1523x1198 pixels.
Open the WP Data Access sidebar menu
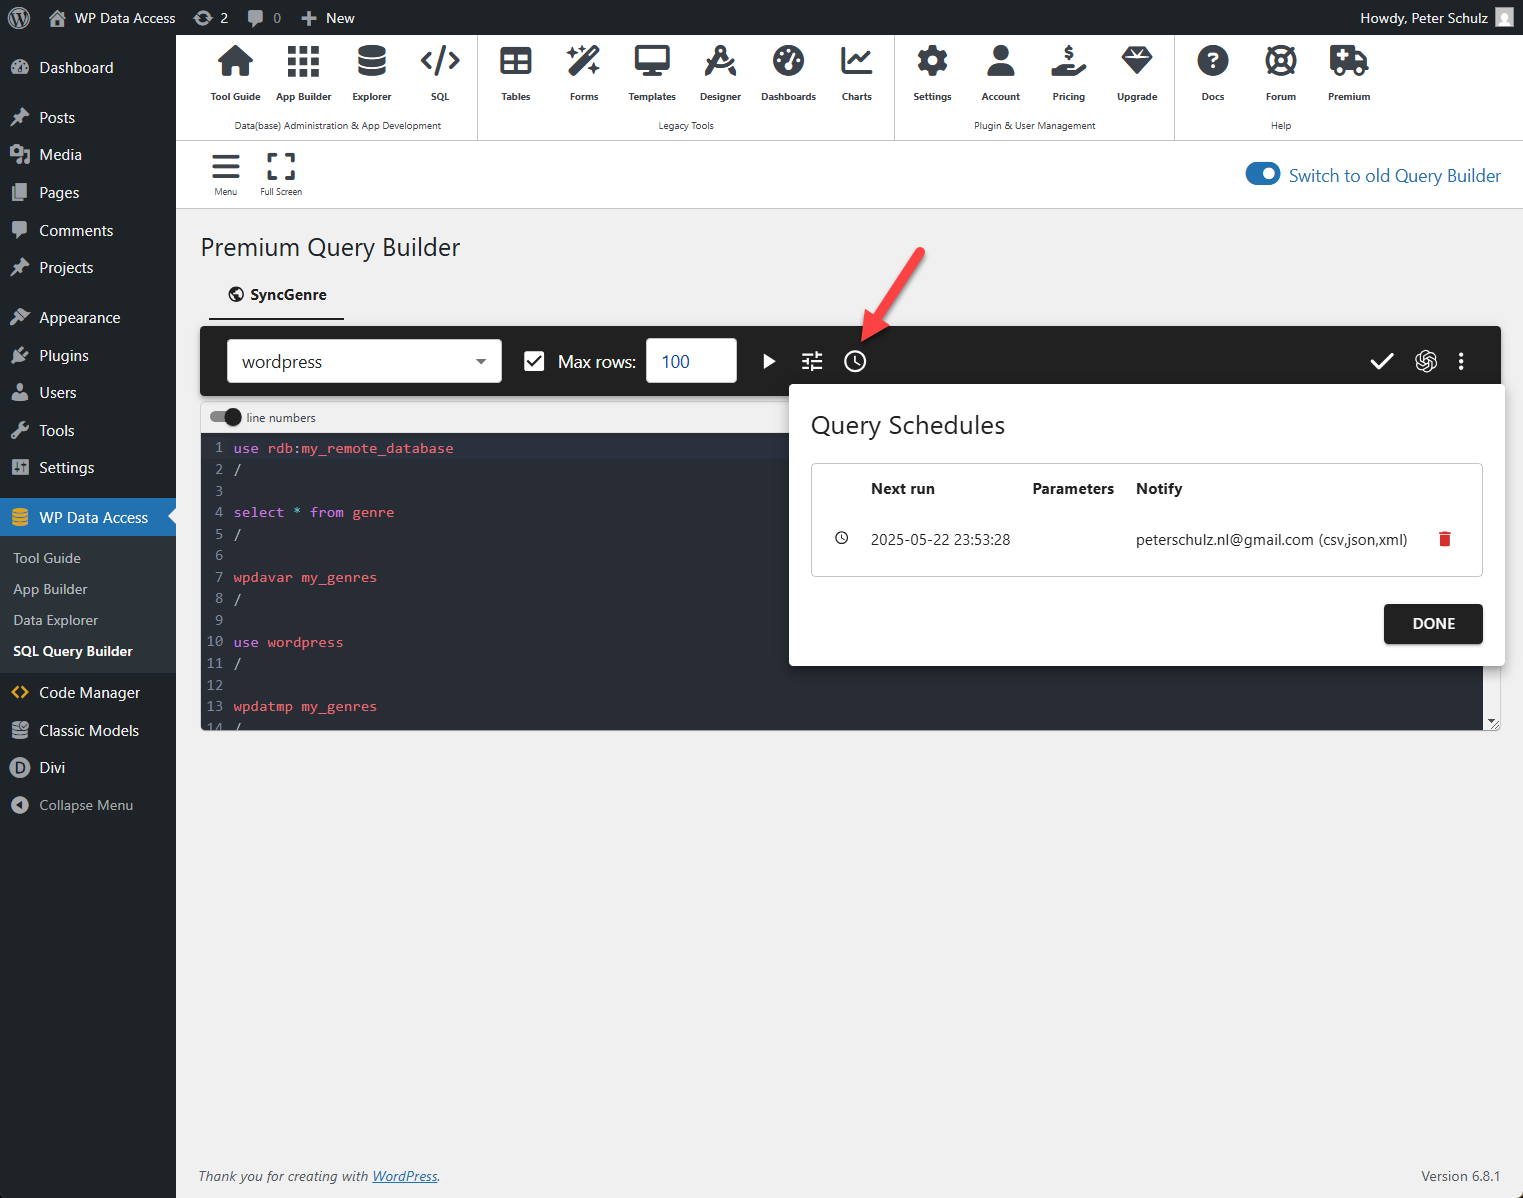pyautogui.click(x=88, y=517)
